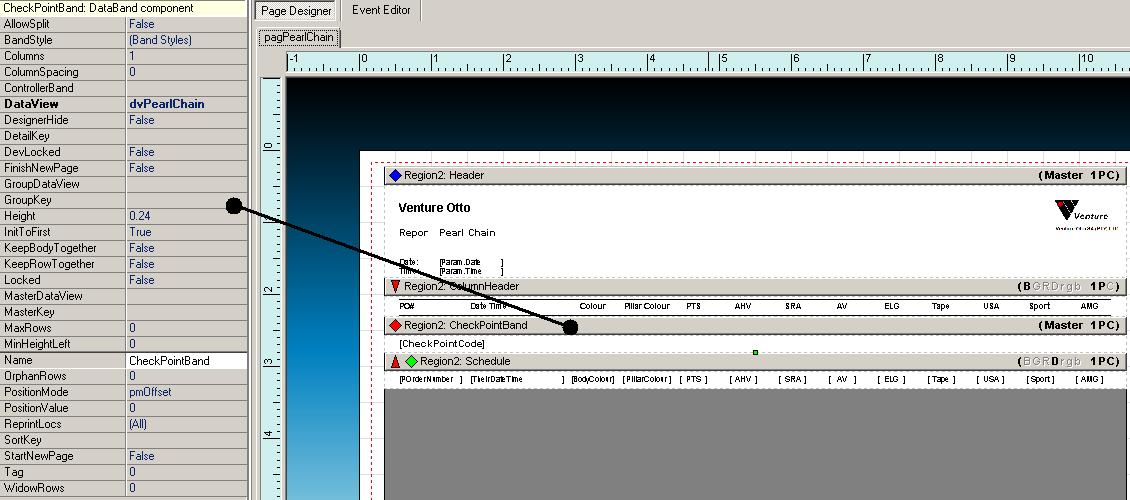Select the [Param.Date] field in header
1130x500 pixels.
pyautogui.click(x=471, y=262)
